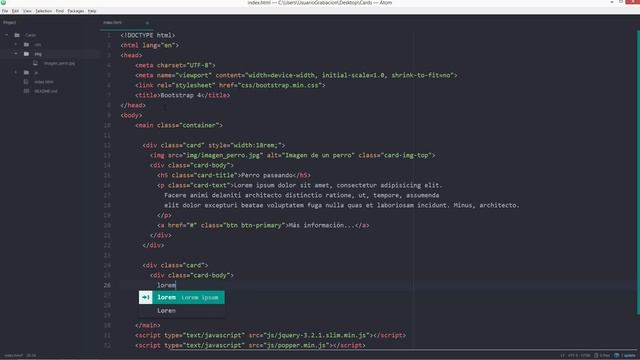This screenshot has height=360, width=640.
Task: Click the Atom logo in title bar
Action: [x=3, y=3]
